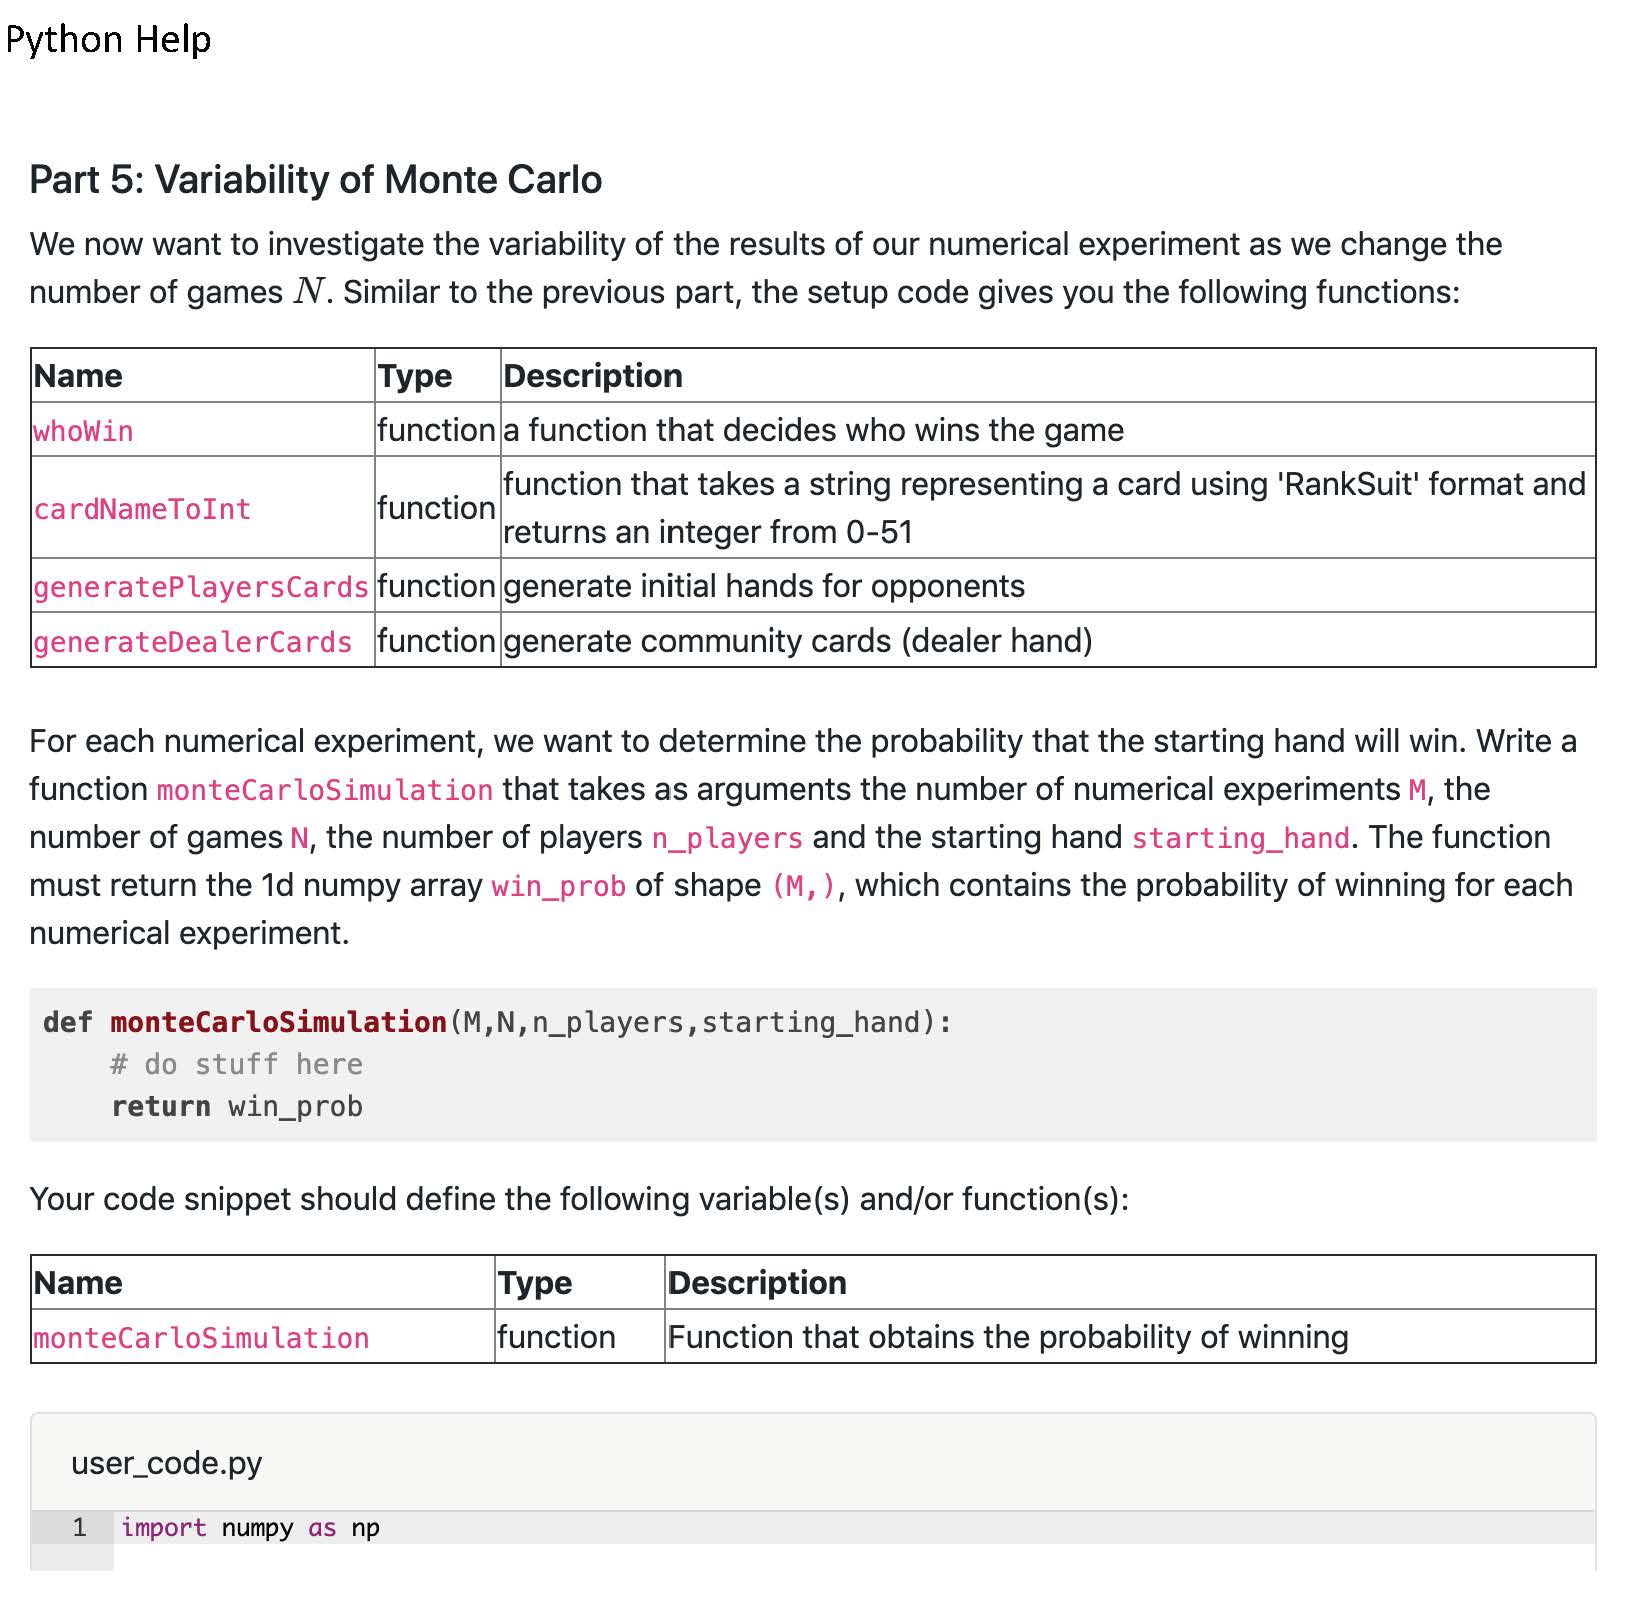Place cursor in 'import numpy as np' line

250,1528
